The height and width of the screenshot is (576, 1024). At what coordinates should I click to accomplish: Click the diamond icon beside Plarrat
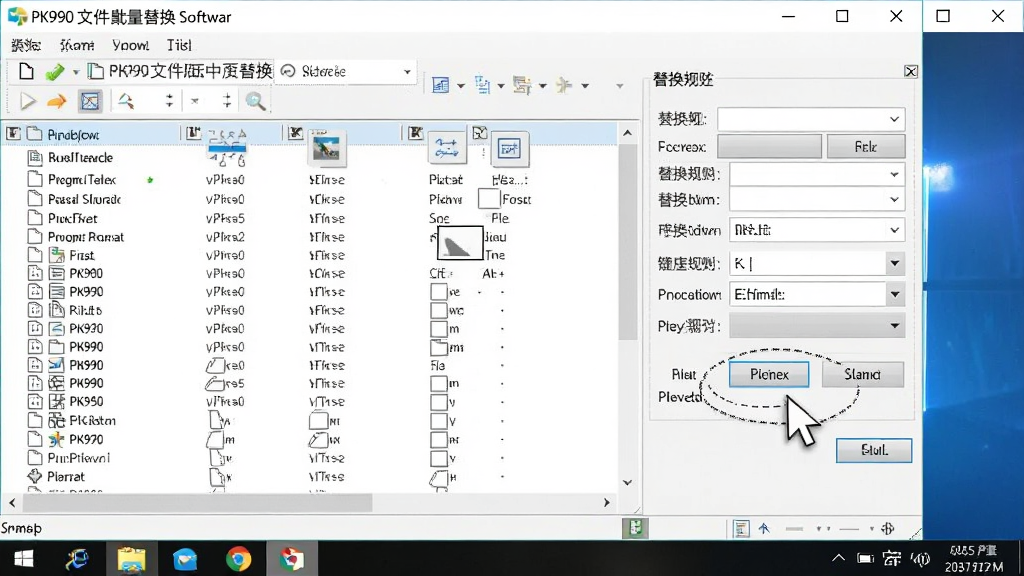coord(35,477)
